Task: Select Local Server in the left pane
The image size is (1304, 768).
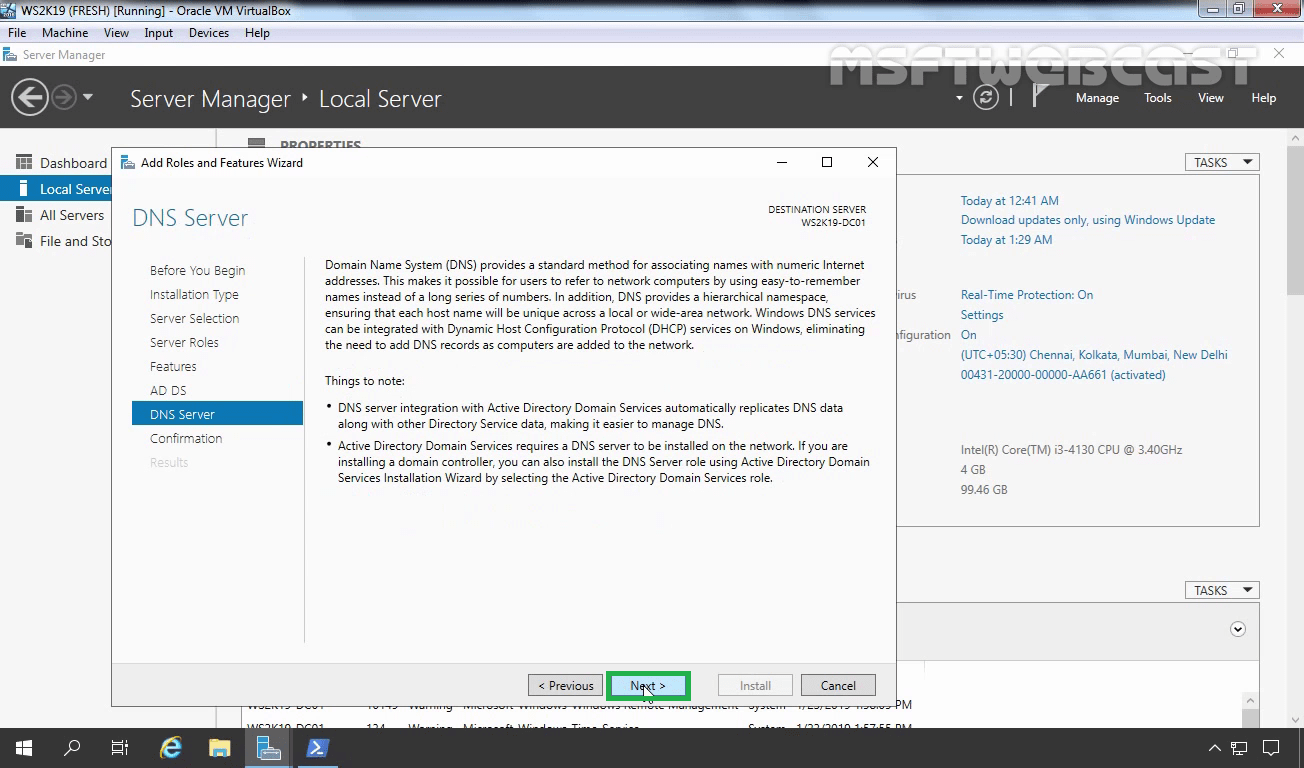Action: tap(57, 189)
